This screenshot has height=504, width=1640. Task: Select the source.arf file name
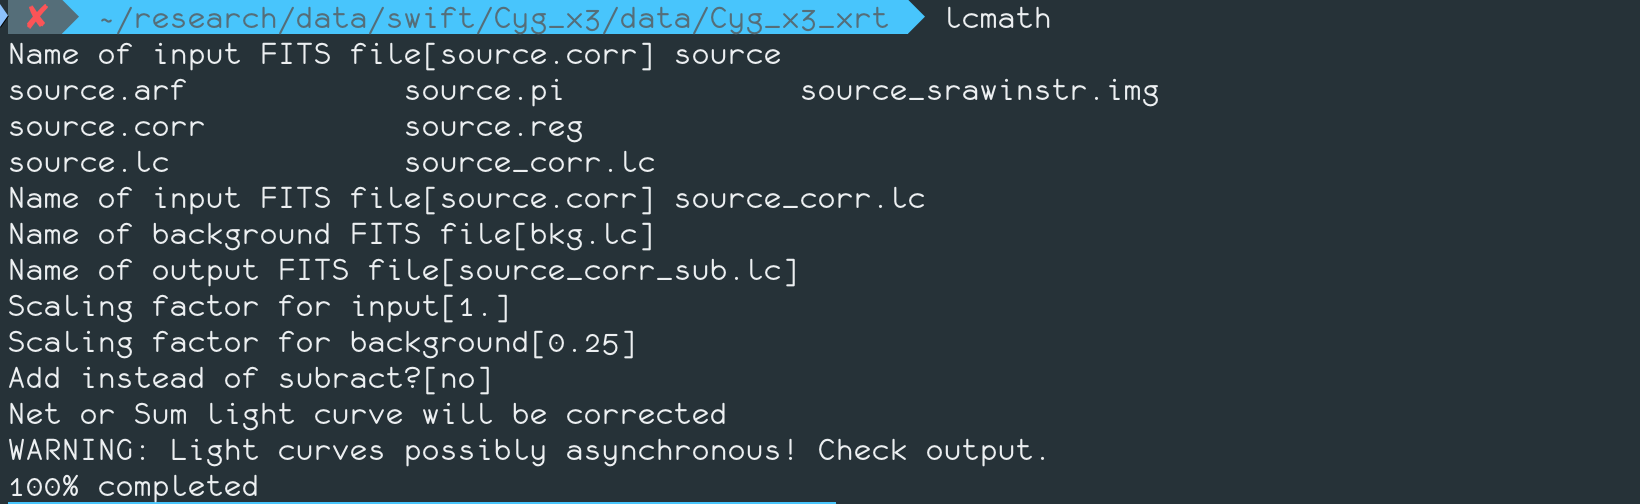pos(97,91)
